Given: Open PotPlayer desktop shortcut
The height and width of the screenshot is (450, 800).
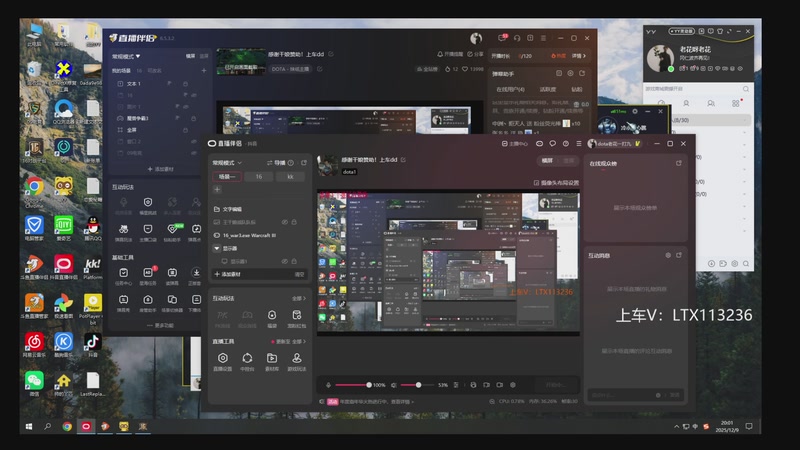Looking at the screenshot, I should (x=92, y=308).
